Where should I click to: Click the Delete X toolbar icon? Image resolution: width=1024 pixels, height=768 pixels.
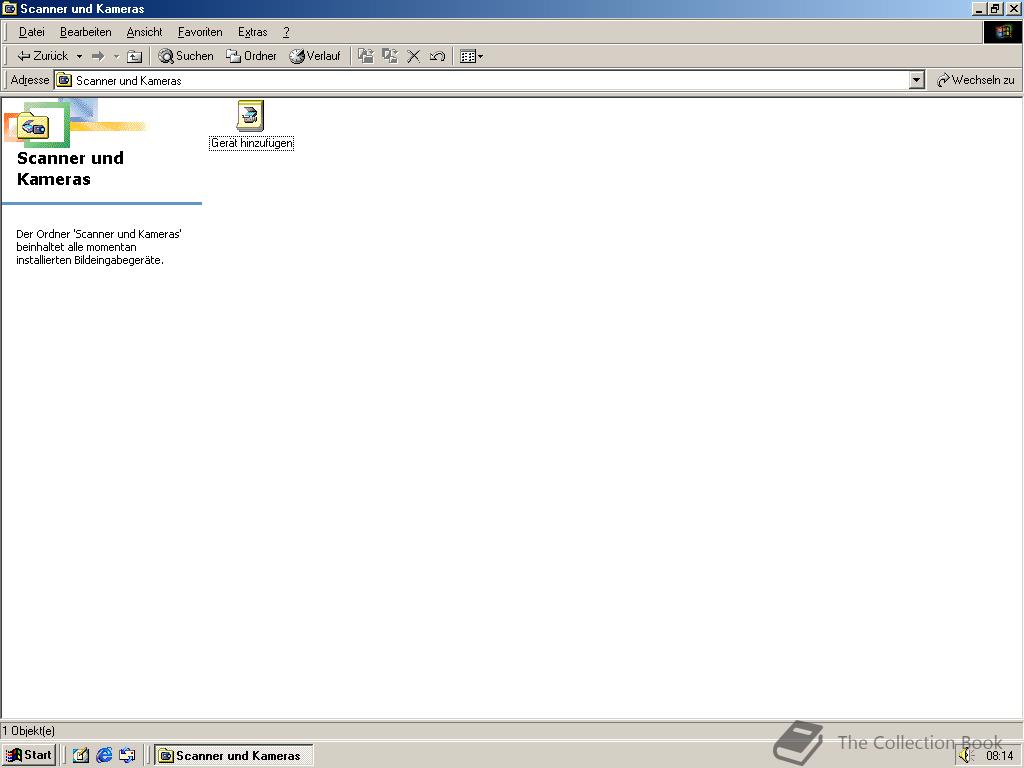pos(413,56)
